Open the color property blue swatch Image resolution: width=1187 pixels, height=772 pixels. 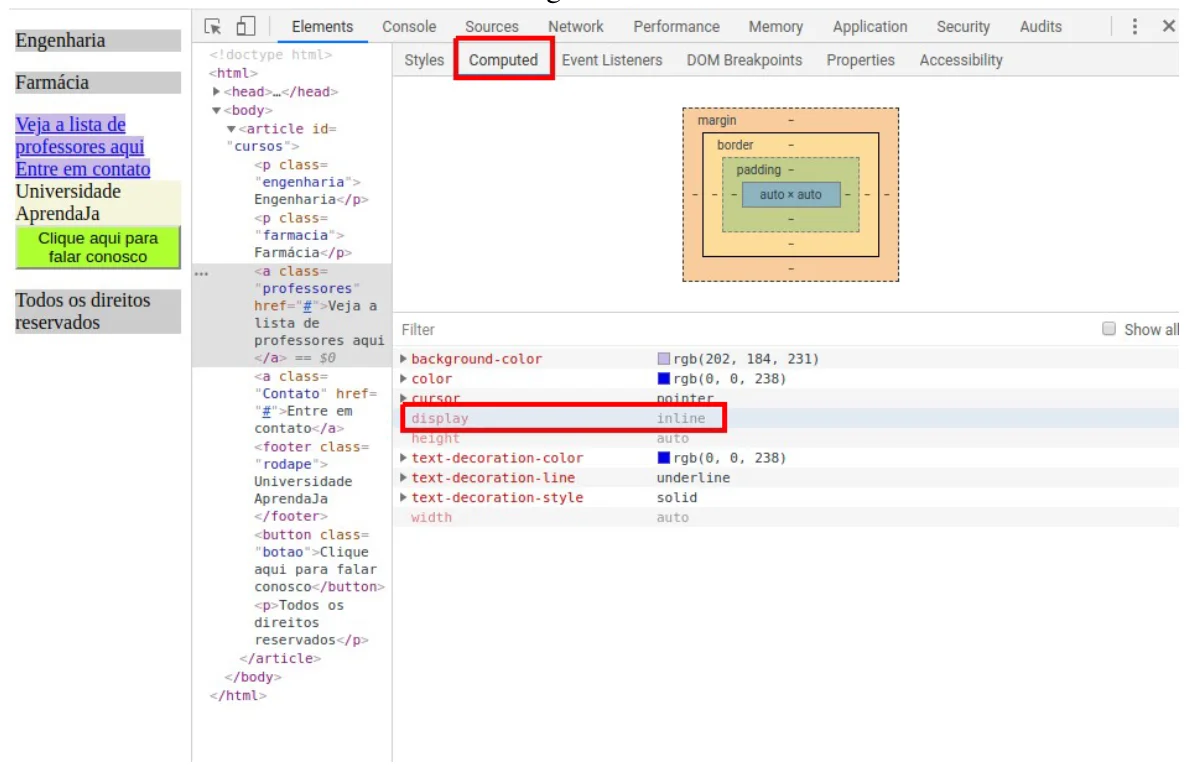pyautogui.click(x=663, y=378)
